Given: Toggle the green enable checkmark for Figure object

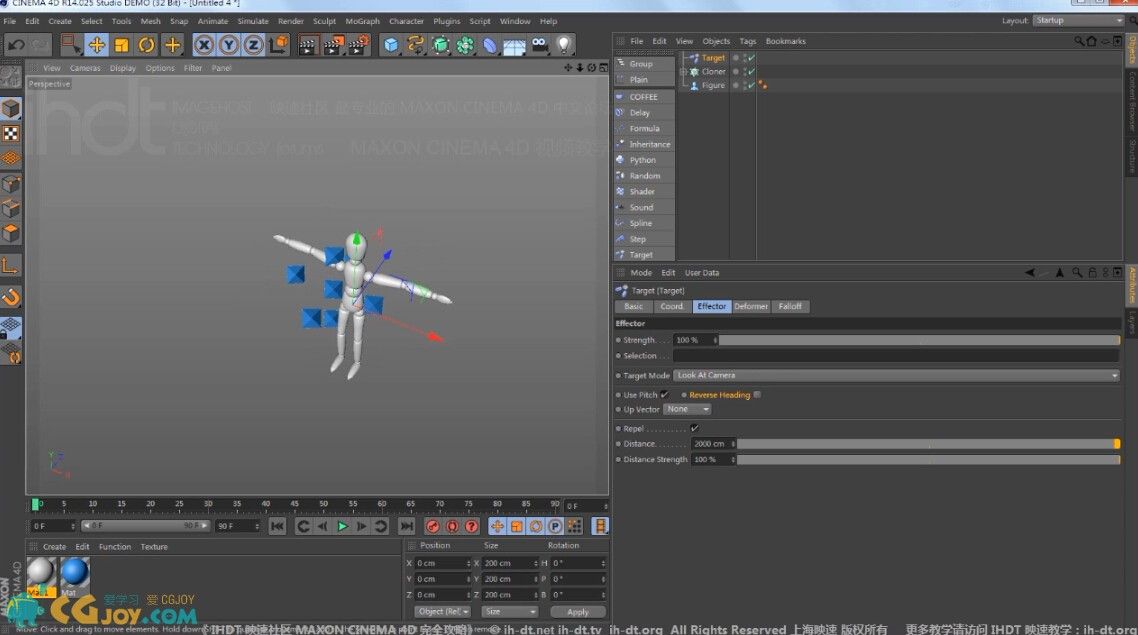Looking at the screenshot, I should pyautogui.click(x=751, y=86).
